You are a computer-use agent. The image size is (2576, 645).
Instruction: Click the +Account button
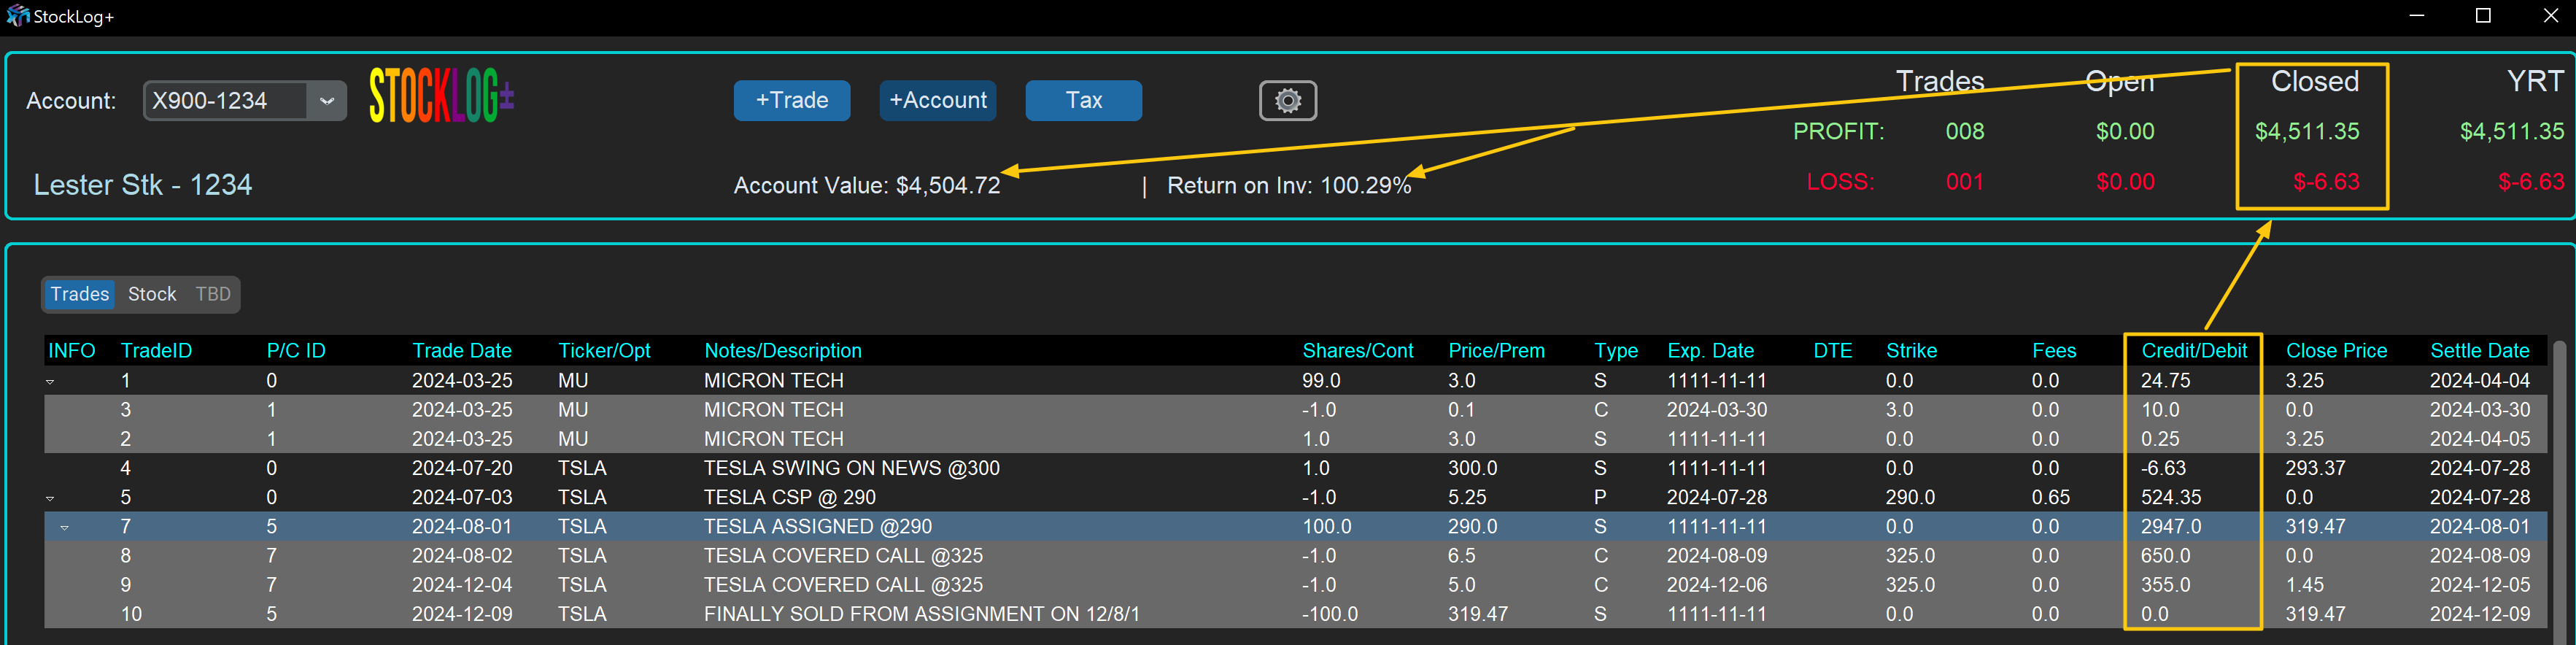(x=937, y=100)
